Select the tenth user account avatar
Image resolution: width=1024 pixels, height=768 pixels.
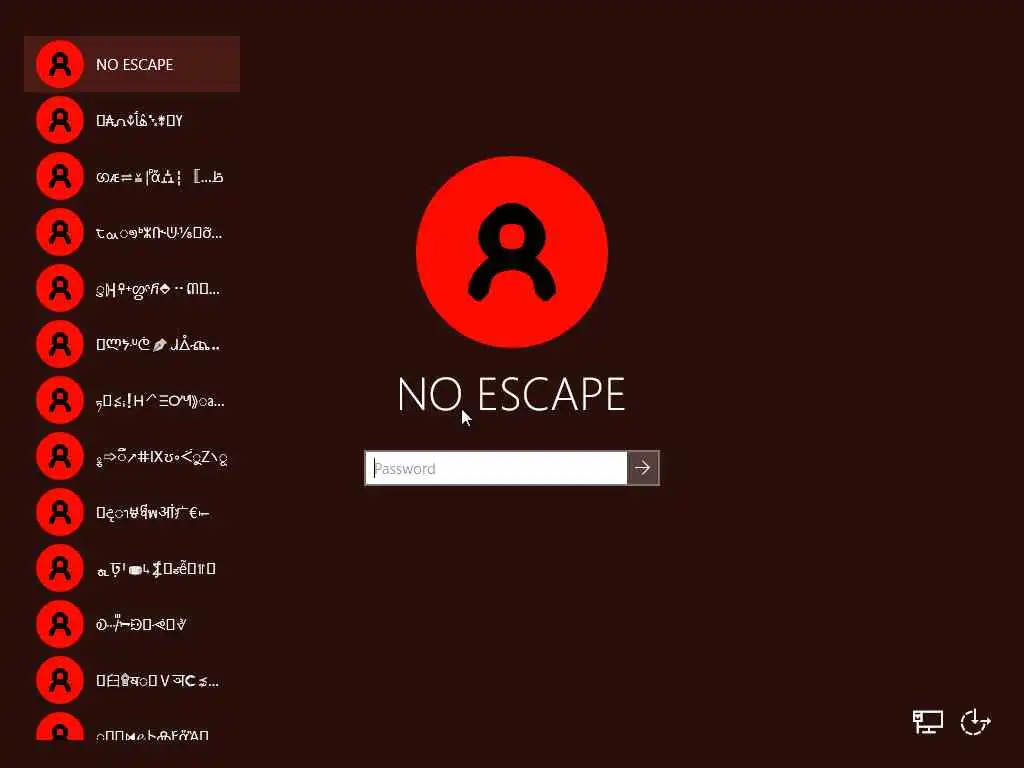(60, 568)
